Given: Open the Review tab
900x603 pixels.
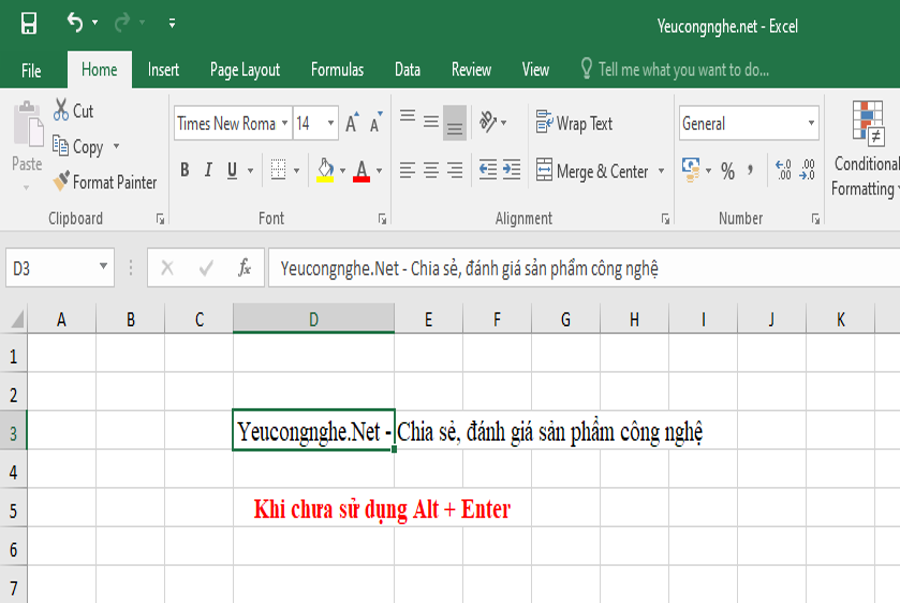Looking at the screenshot, I should (471, 70).
